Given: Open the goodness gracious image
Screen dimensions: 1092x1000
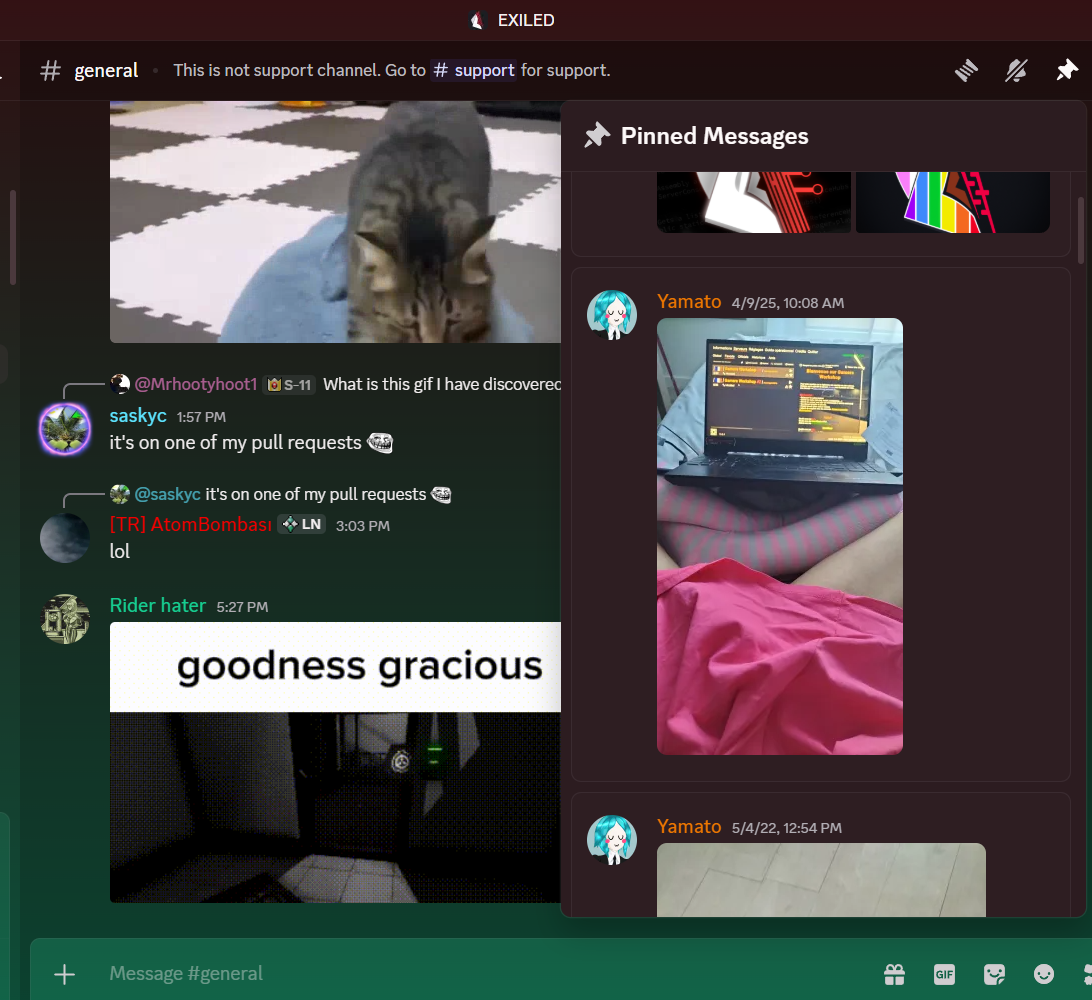Looking at the screenshot, I should [x=335, y=763].
